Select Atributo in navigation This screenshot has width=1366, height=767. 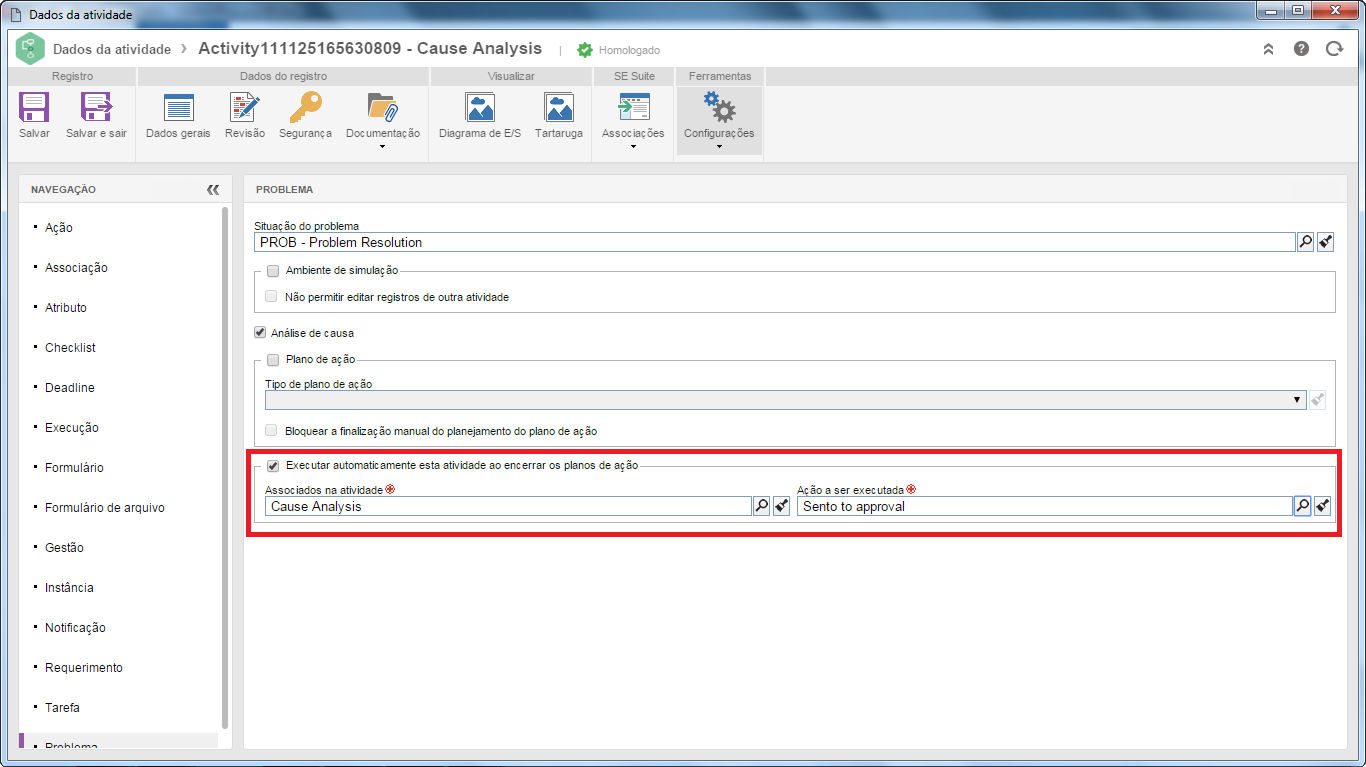coord(66,307)
